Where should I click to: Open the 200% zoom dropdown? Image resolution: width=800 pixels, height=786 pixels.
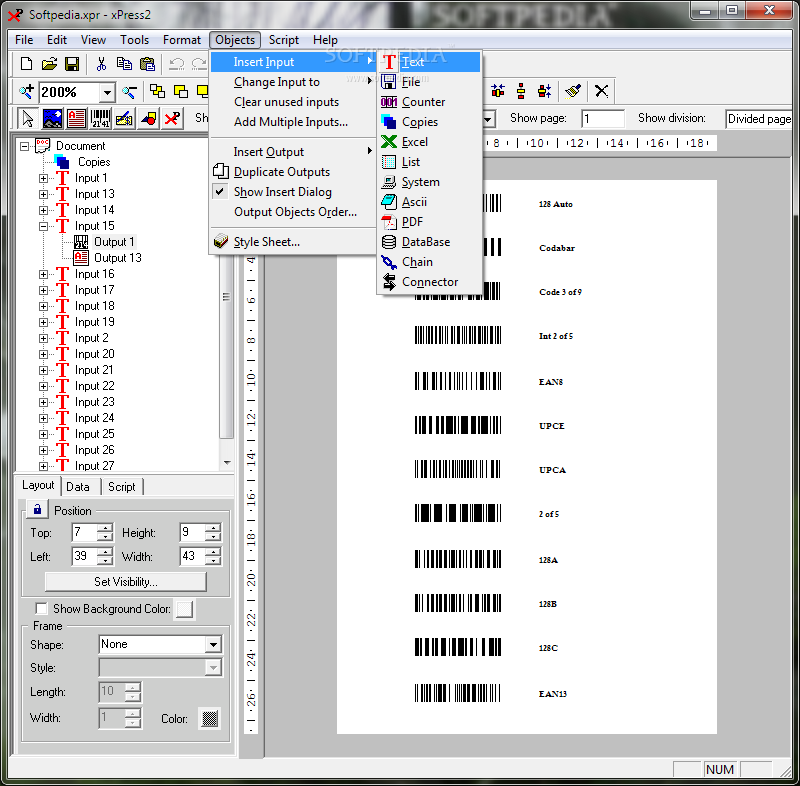(x=107, y=92)
